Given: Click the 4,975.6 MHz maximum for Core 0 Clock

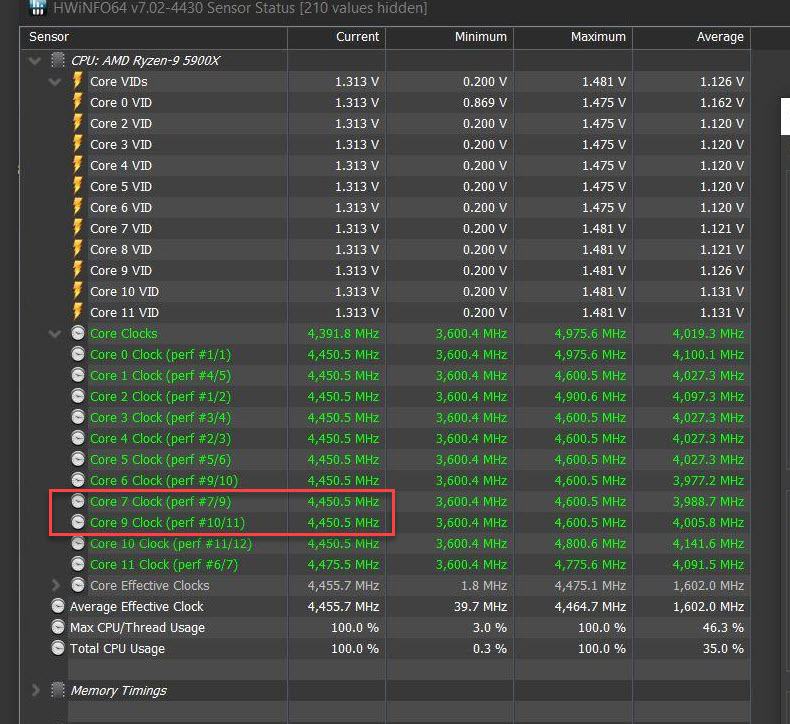Looking at the screenshot, I should coord(590,355).
